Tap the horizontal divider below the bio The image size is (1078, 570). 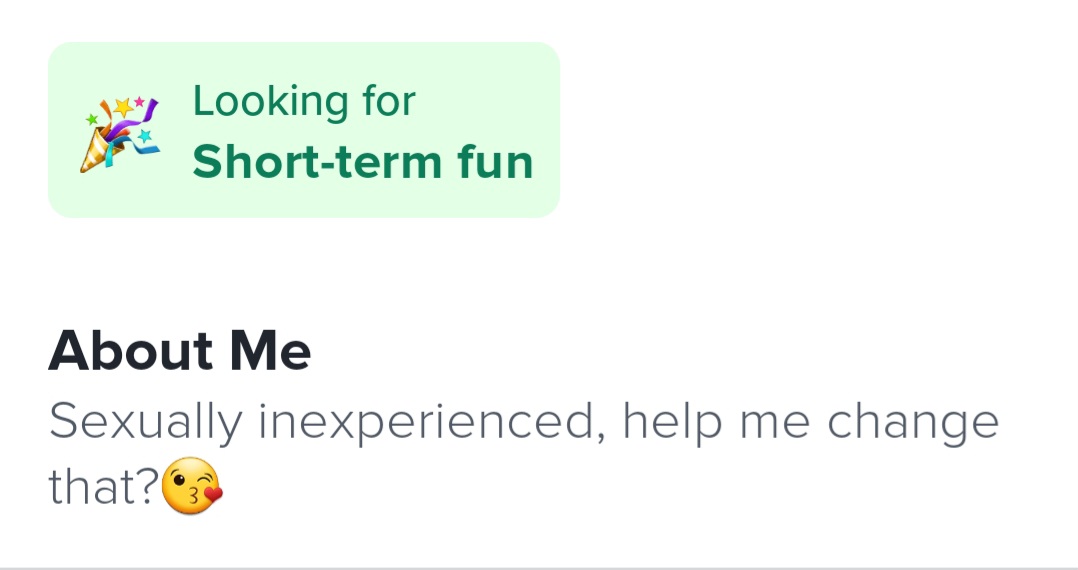click(x=539, y=567)
